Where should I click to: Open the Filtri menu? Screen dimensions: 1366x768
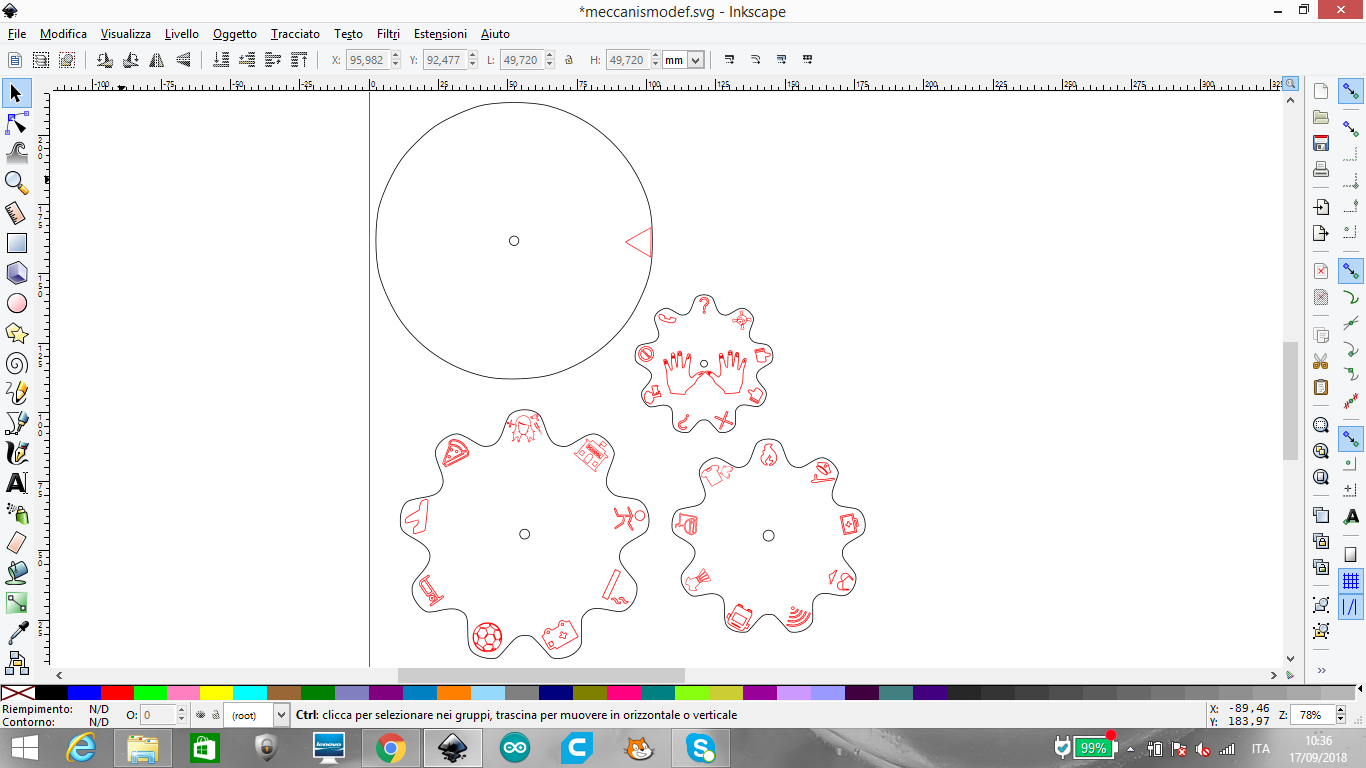point(388,34)
